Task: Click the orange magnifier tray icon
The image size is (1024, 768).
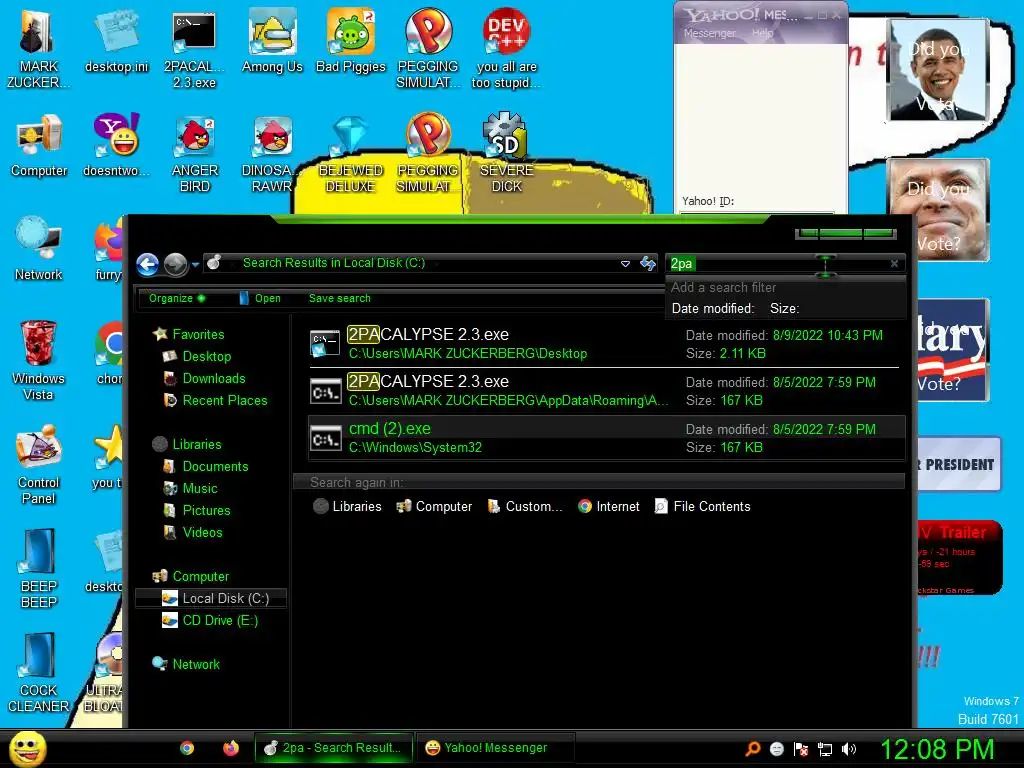Action: click(752, 749)
